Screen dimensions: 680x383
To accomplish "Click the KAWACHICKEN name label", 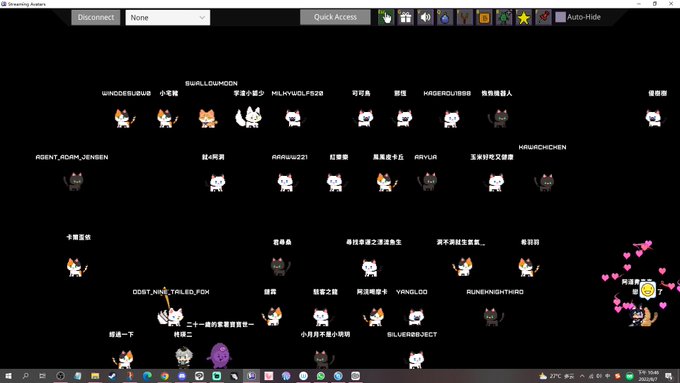I will (542, 147).
